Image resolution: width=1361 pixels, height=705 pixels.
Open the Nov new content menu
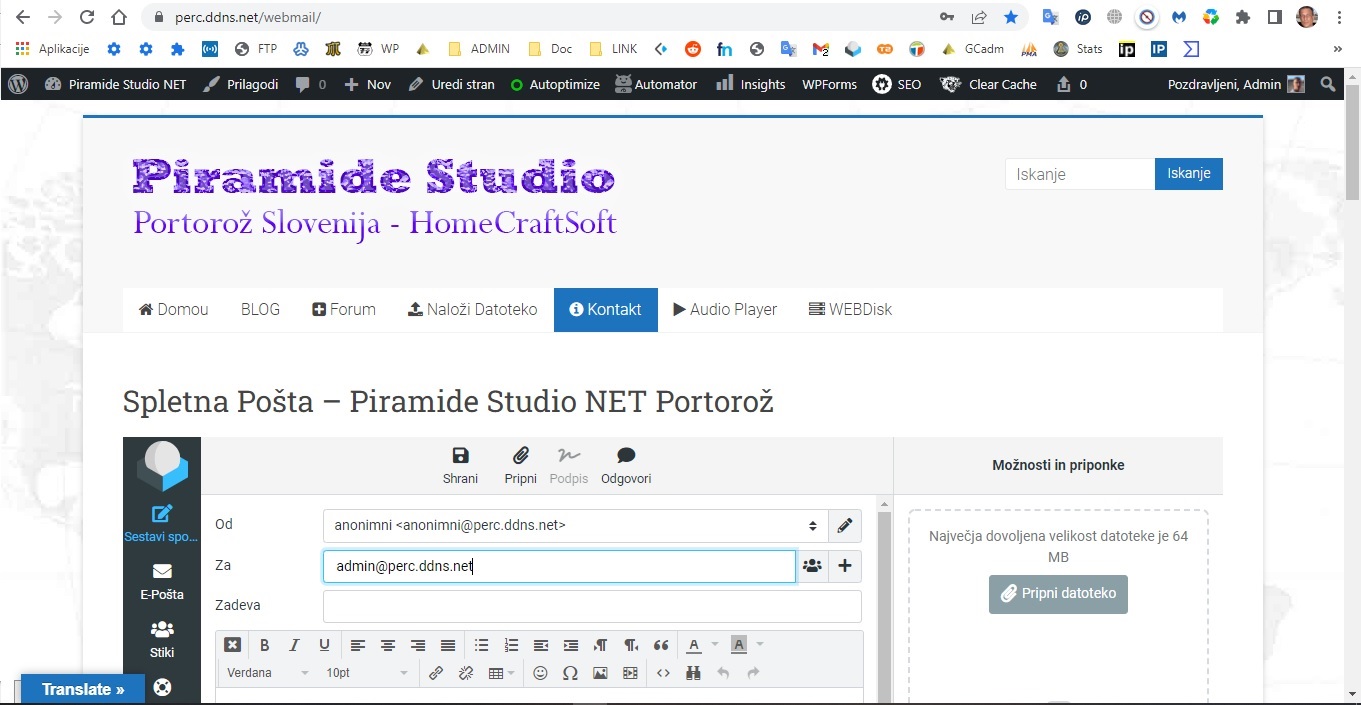[x=367, y=84]
